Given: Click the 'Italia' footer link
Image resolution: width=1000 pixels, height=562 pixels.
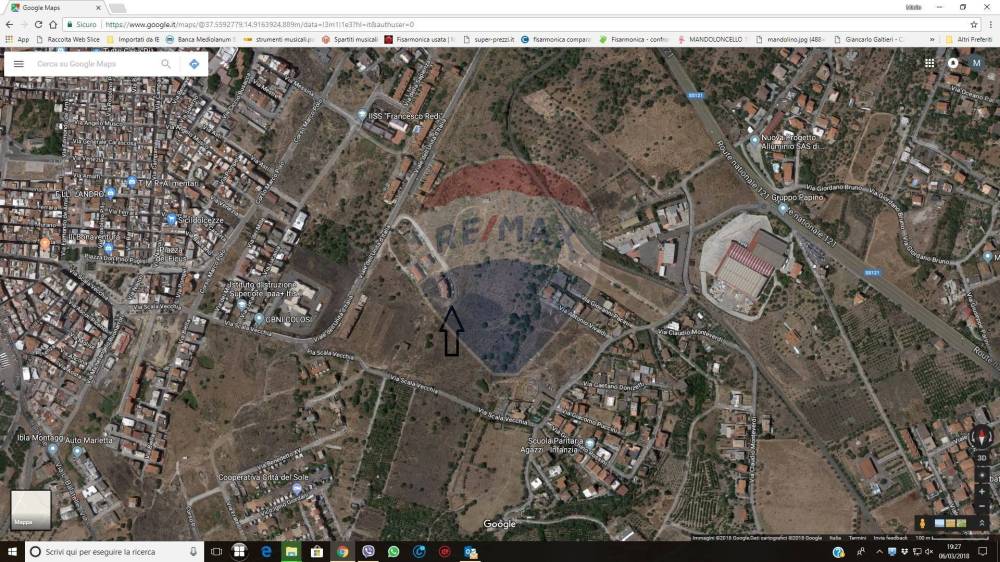Looking at the screenshot, I should point(835,538).
